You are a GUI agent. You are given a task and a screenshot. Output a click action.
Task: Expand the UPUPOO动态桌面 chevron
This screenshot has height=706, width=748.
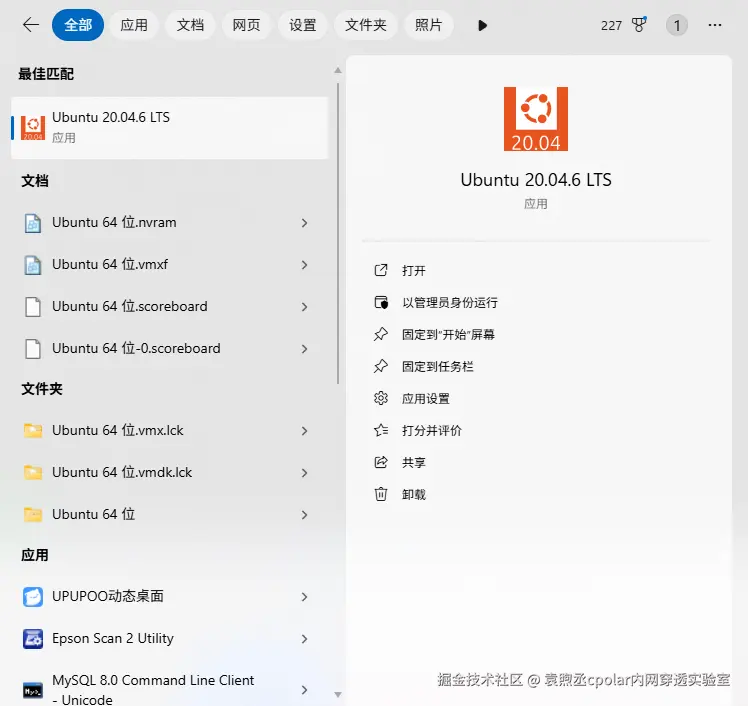pos(305,597)
